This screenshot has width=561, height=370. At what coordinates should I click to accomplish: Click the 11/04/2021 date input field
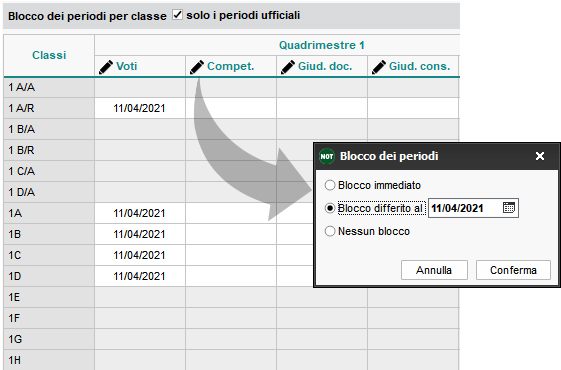point(473,208)
